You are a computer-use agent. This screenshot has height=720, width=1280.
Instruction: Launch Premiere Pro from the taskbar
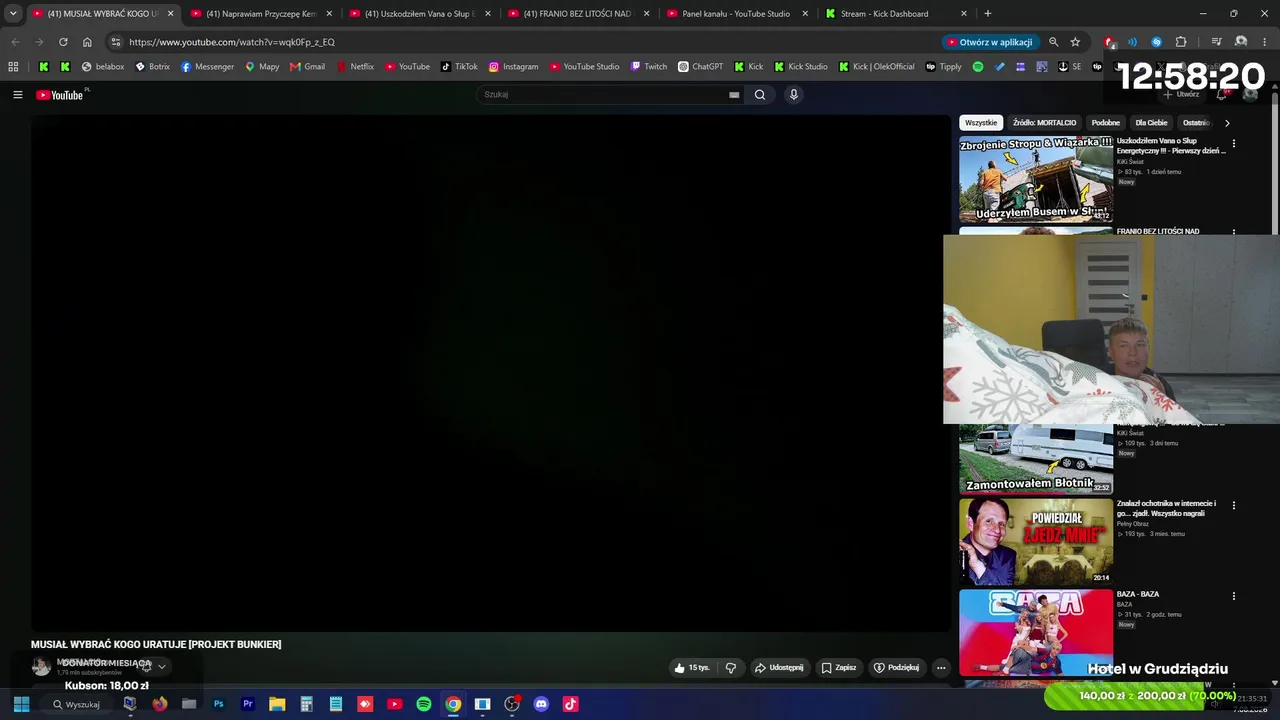248,704
